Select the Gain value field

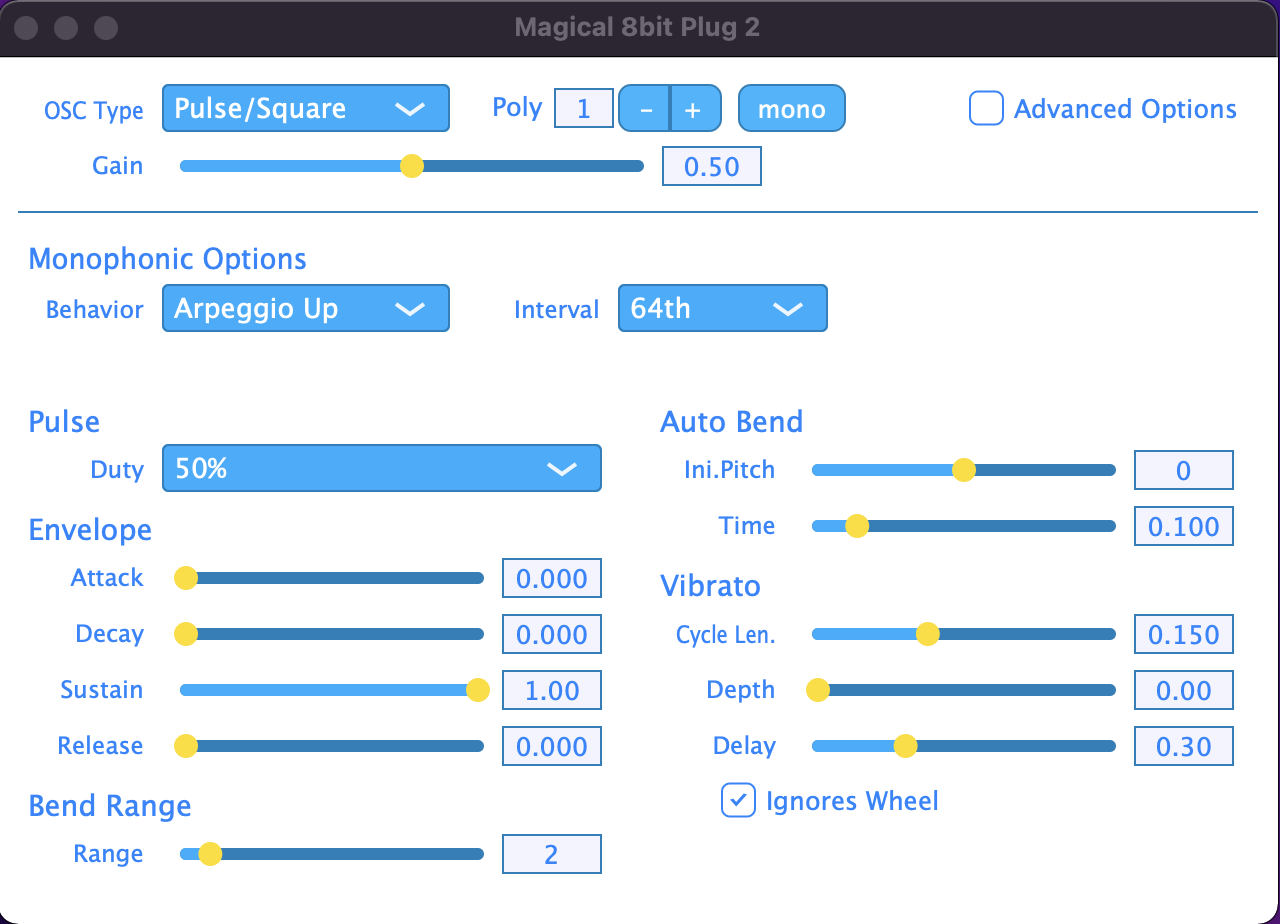point(711,166)
